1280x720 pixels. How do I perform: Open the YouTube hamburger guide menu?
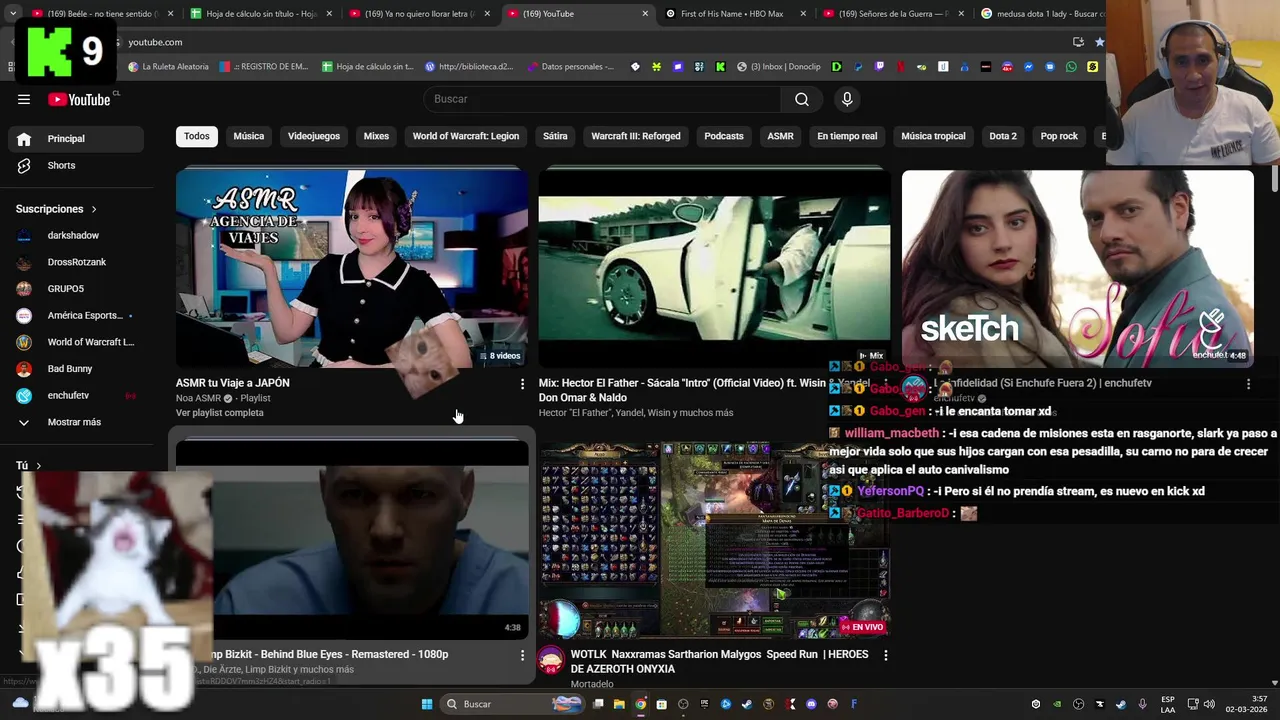tap(24, 99)
